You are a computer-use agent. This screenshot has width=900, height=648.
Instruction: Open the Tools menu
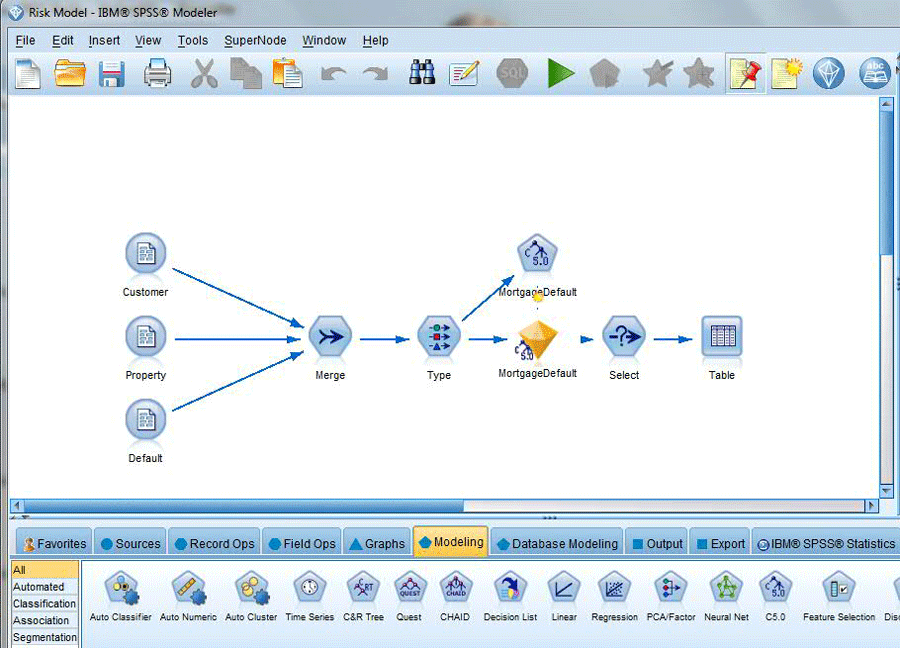[x=193, y=40]
